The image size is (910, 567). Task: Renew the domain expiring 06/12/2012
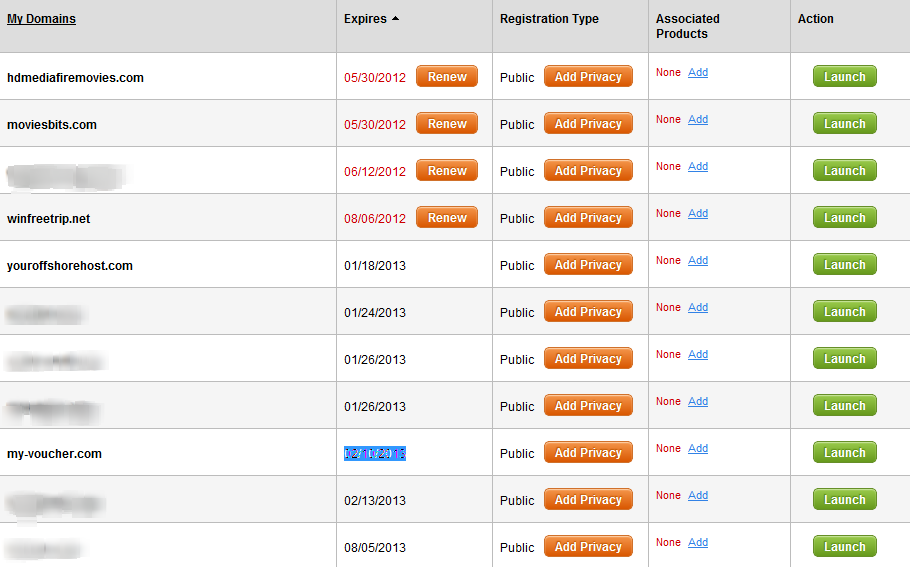tap(447, 171)
